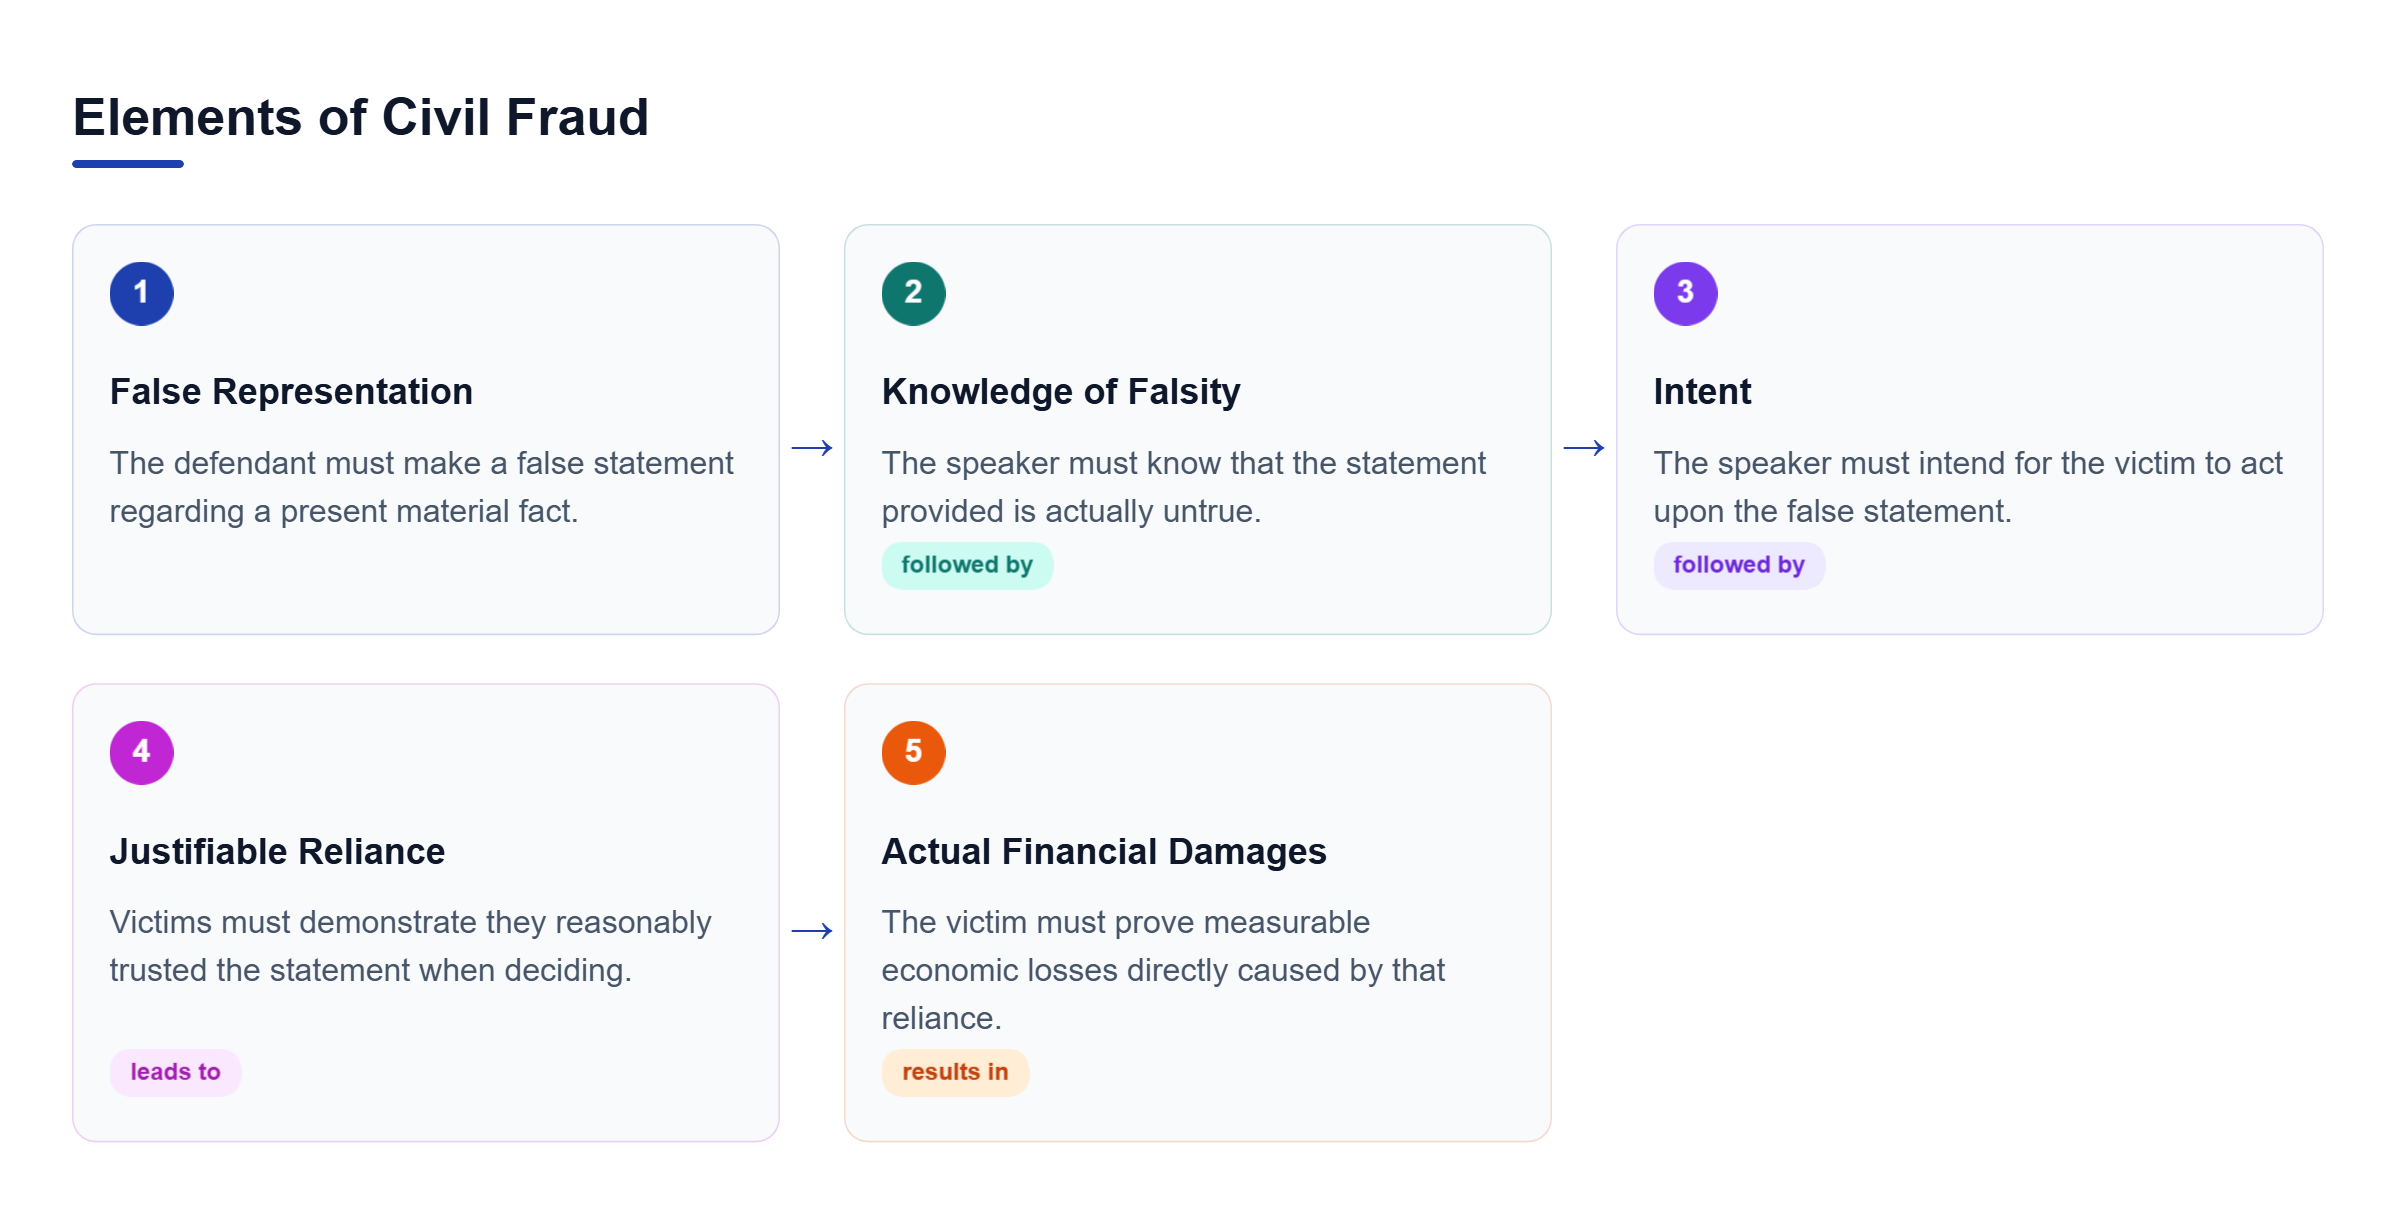The height and width of the screenshot is (1214, 2400).
Task: Click the teal number 2 badge
Action: coord(913,293)
